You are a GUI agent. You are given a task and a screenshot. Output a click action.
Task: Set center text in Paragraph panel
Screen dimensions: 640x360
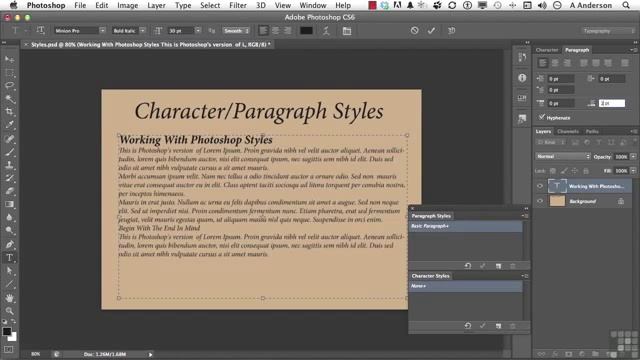[555, 63]
